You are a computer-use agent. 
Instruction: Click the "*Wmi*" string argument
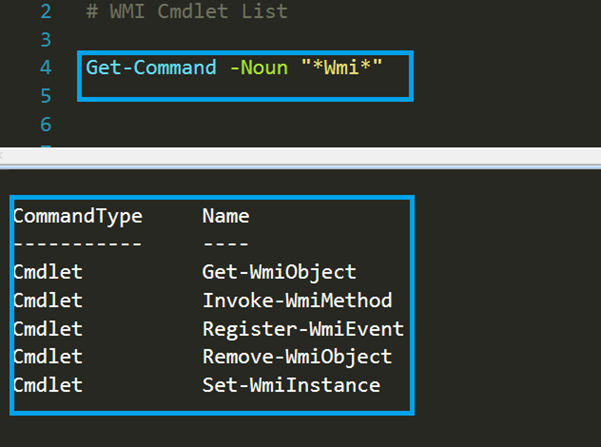pos(342,67)
